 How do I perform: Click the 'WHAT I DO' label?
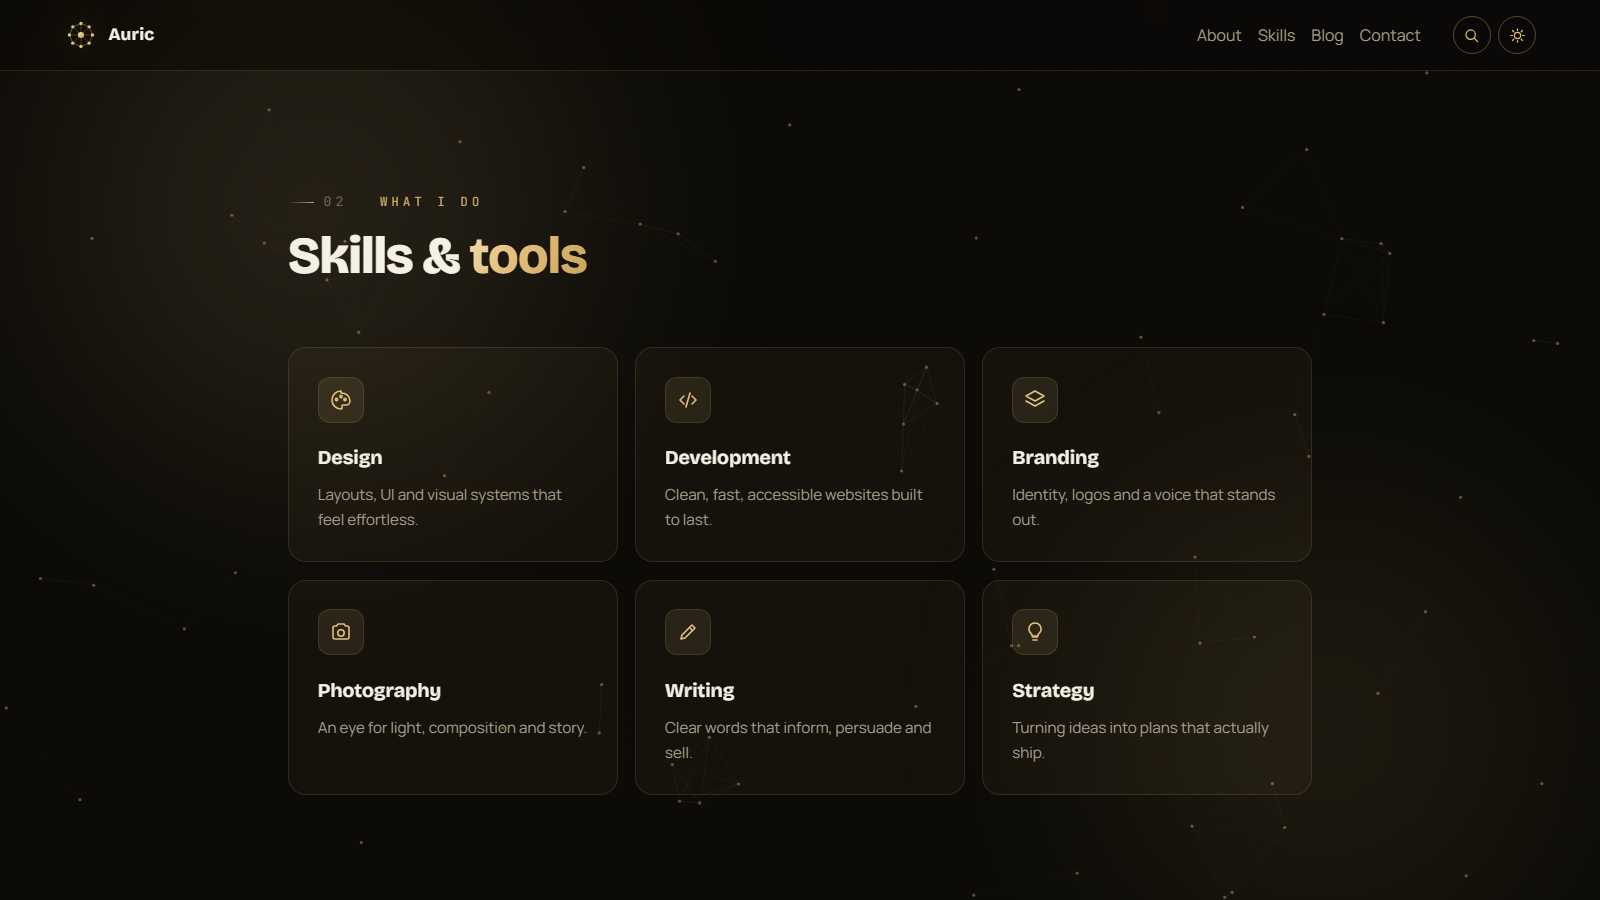430,202
